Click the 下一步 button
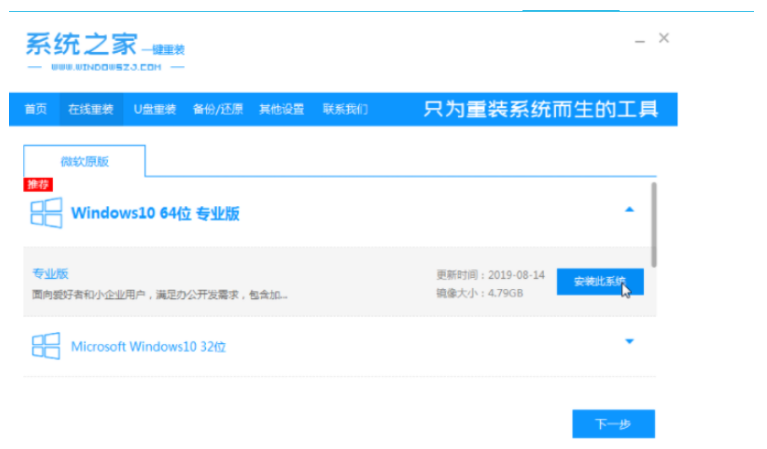 pos(613,424)
